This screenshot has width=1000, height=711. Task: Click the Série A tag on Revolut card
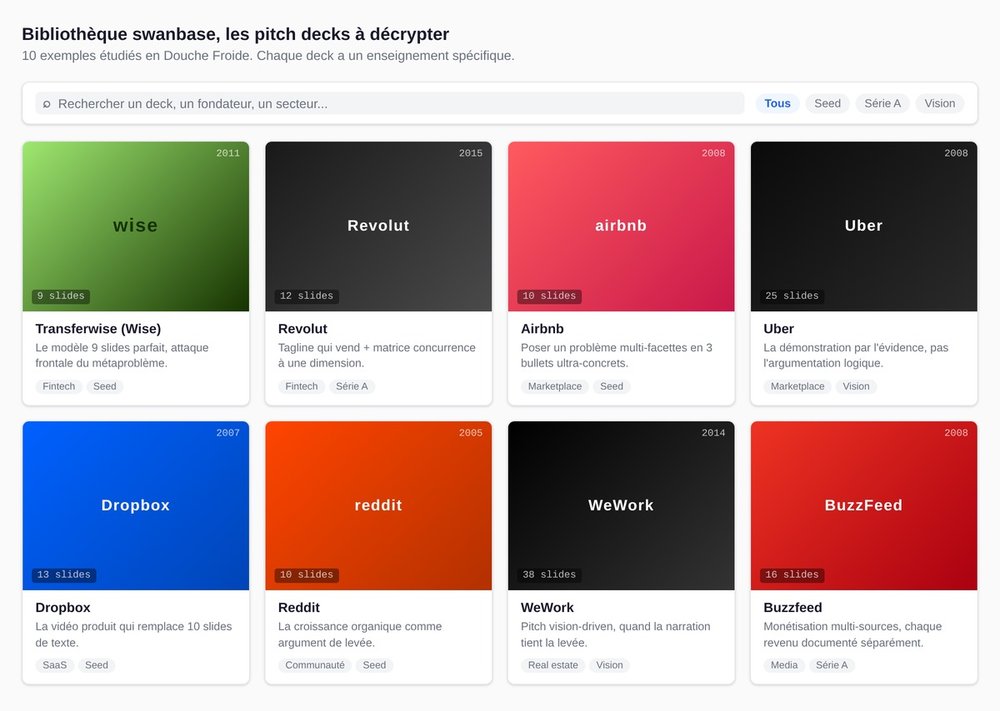pyautogui.click(x=352, y=386)
